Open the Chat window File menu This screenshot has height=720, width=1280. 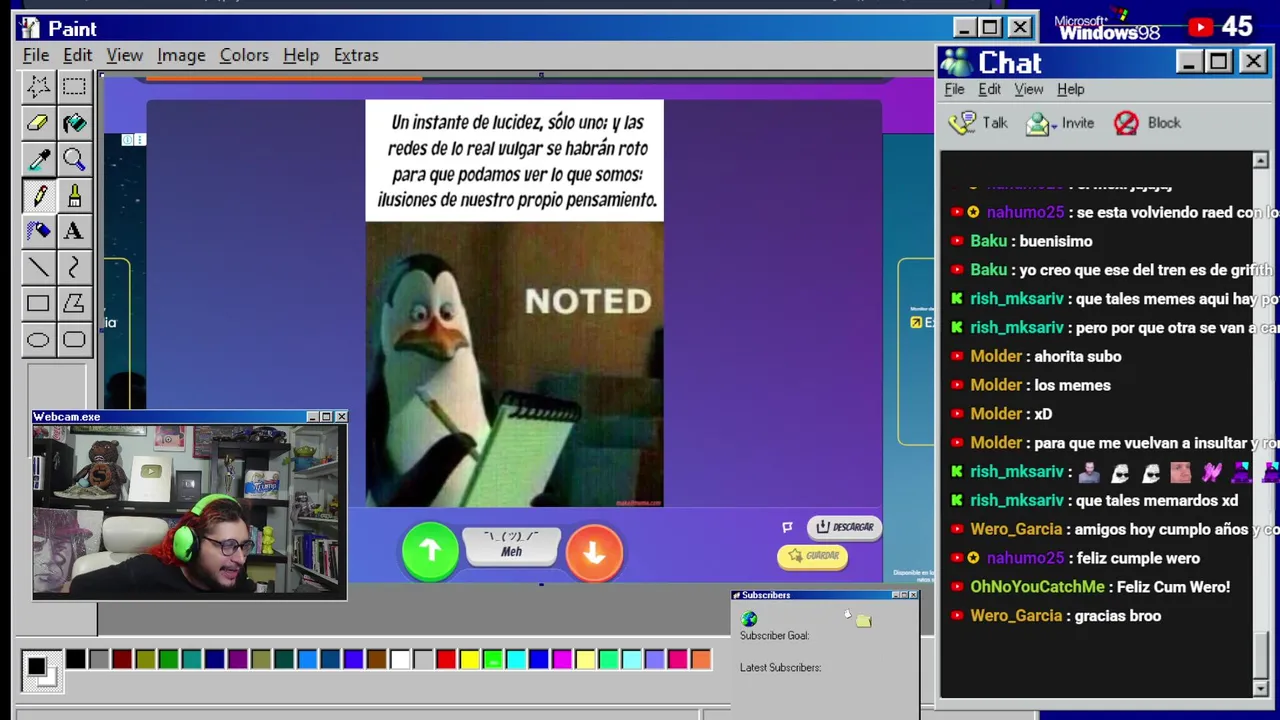[x=955, y=89]
